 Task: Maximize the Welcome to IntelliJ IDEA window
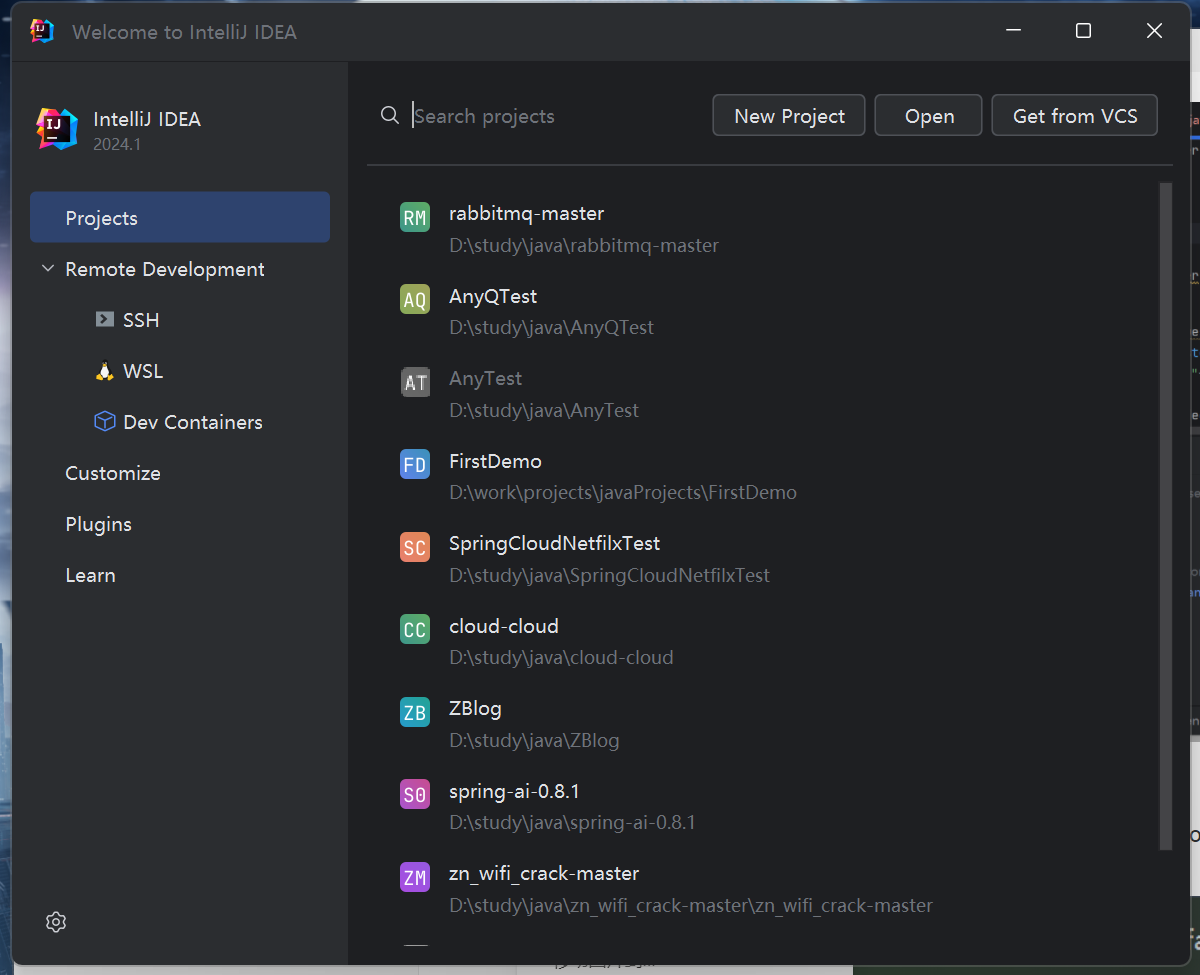click(1083, 31)
